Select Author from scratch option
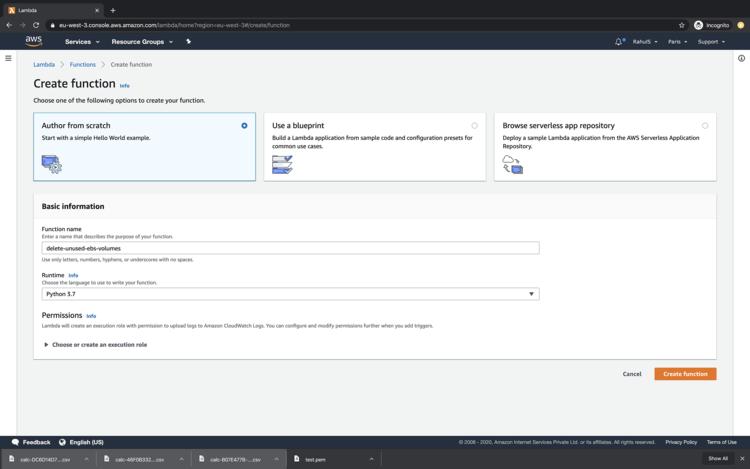This screenshot has width=750, height=469. [x=244, y=126]
